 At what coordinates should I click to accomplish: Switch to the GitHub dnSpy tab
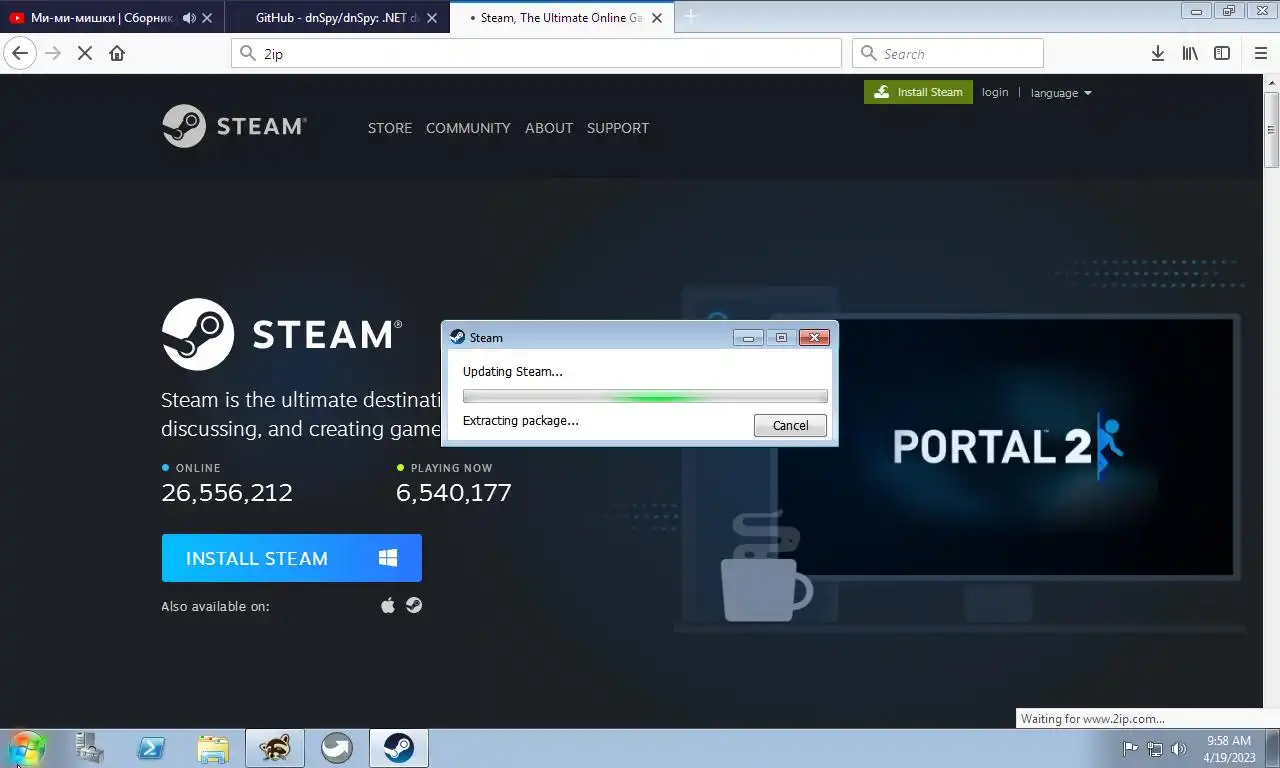tap(337, 18)
